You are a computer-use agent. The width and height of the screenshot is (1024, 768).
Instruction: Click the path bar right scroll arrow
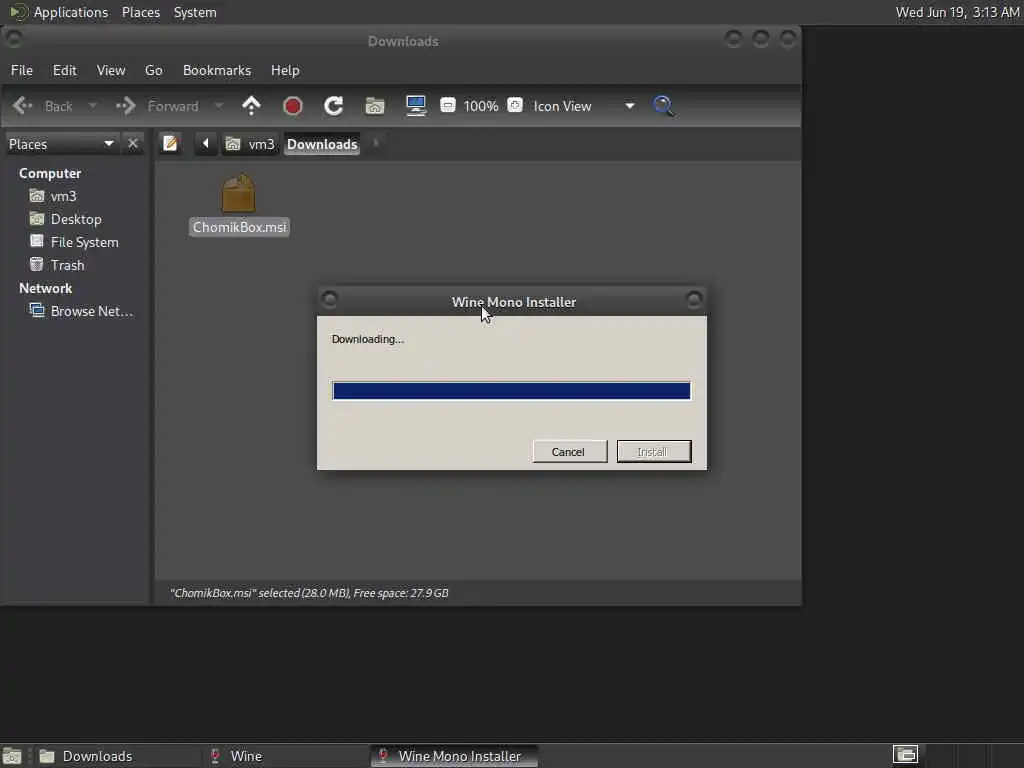[x=376, y=144]
